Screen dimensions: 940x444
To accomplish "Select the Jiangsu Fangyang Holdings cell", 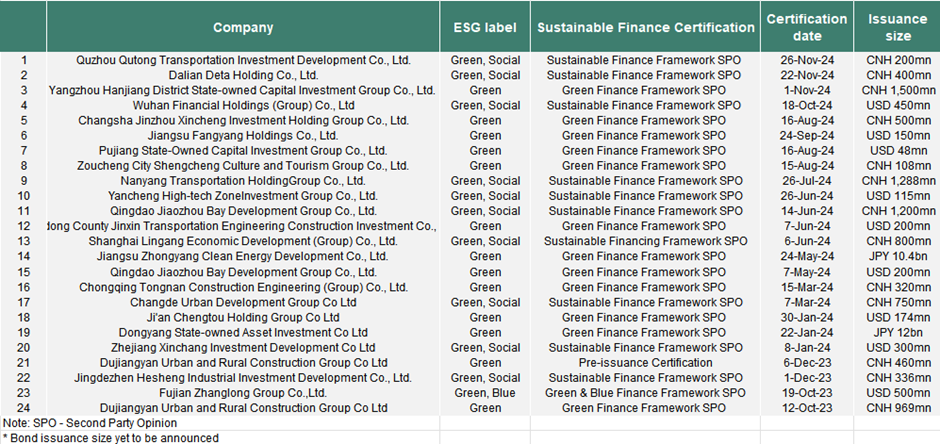I will (243, 135).
